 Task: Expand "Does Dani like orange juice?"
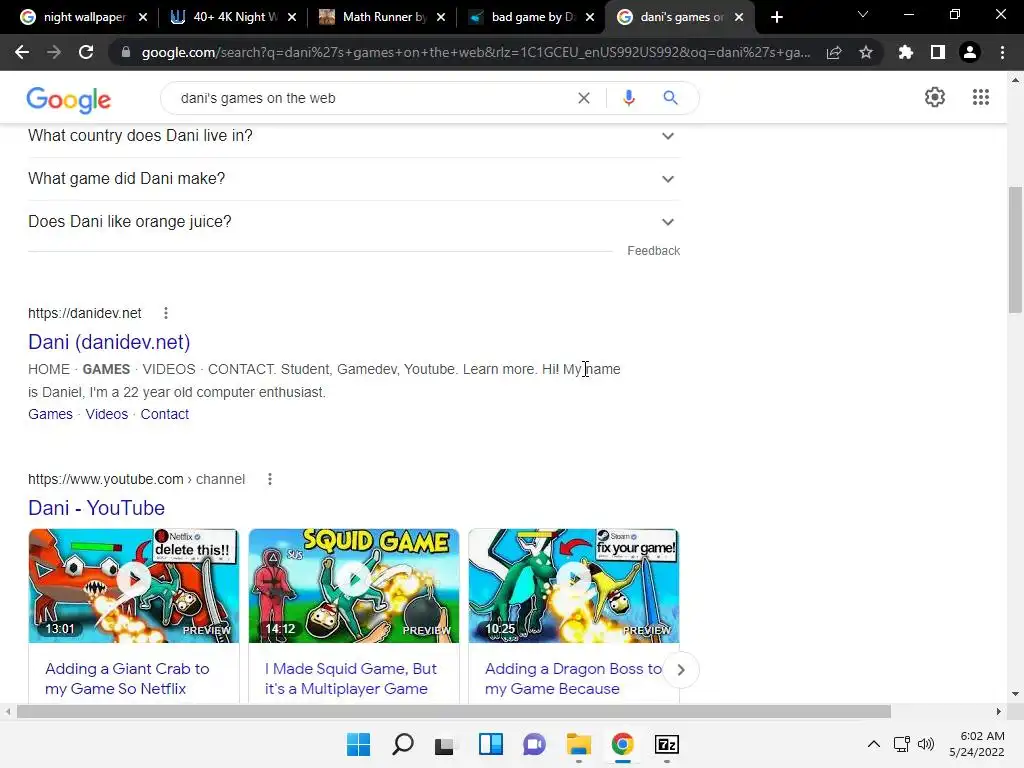354,222
